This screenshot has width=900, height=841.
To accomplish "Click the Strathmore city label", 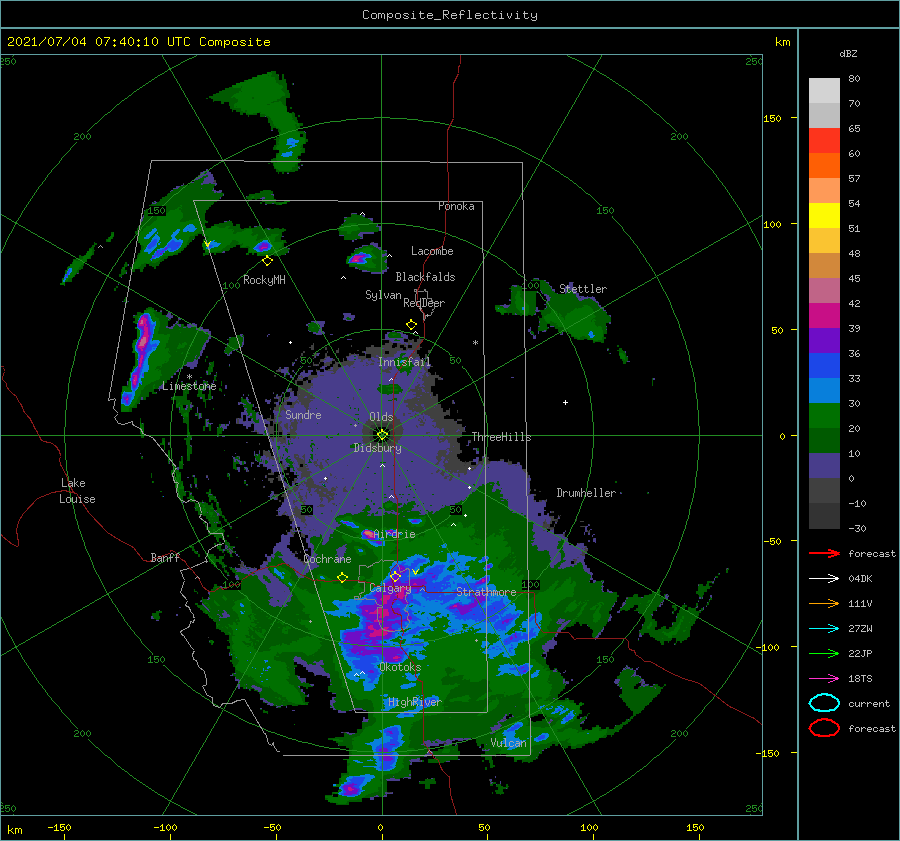I will [x=486, y=592].
